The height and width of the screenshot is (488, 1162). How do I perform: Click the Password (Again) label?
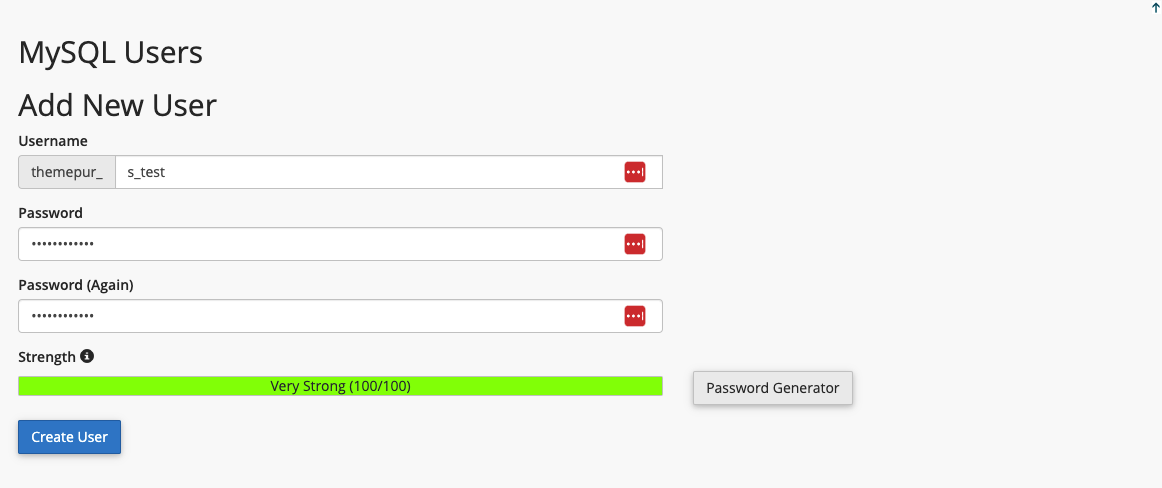tap(76, 284)
